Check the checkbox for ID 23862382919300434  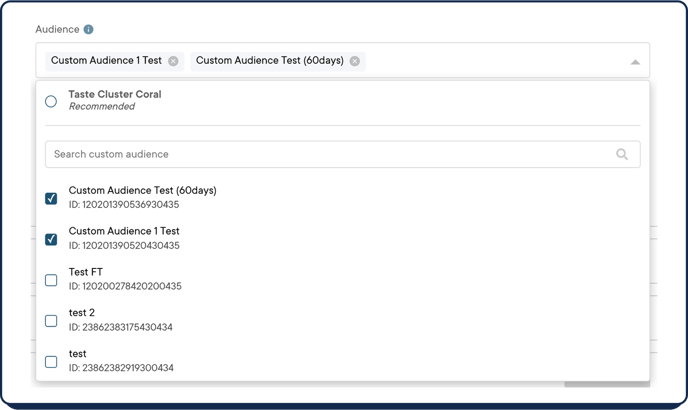coord(51,362)
